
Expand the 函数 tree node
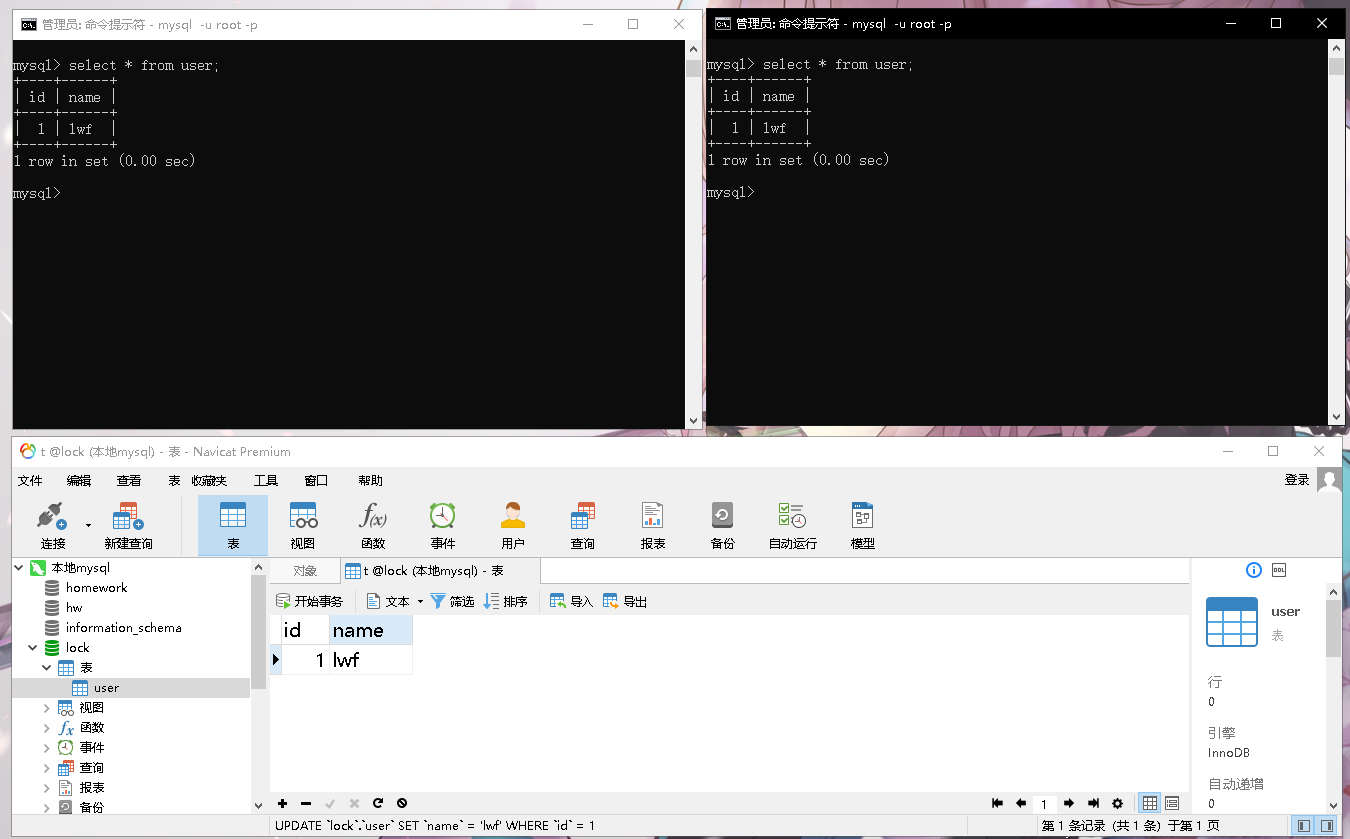click(46, 727)
